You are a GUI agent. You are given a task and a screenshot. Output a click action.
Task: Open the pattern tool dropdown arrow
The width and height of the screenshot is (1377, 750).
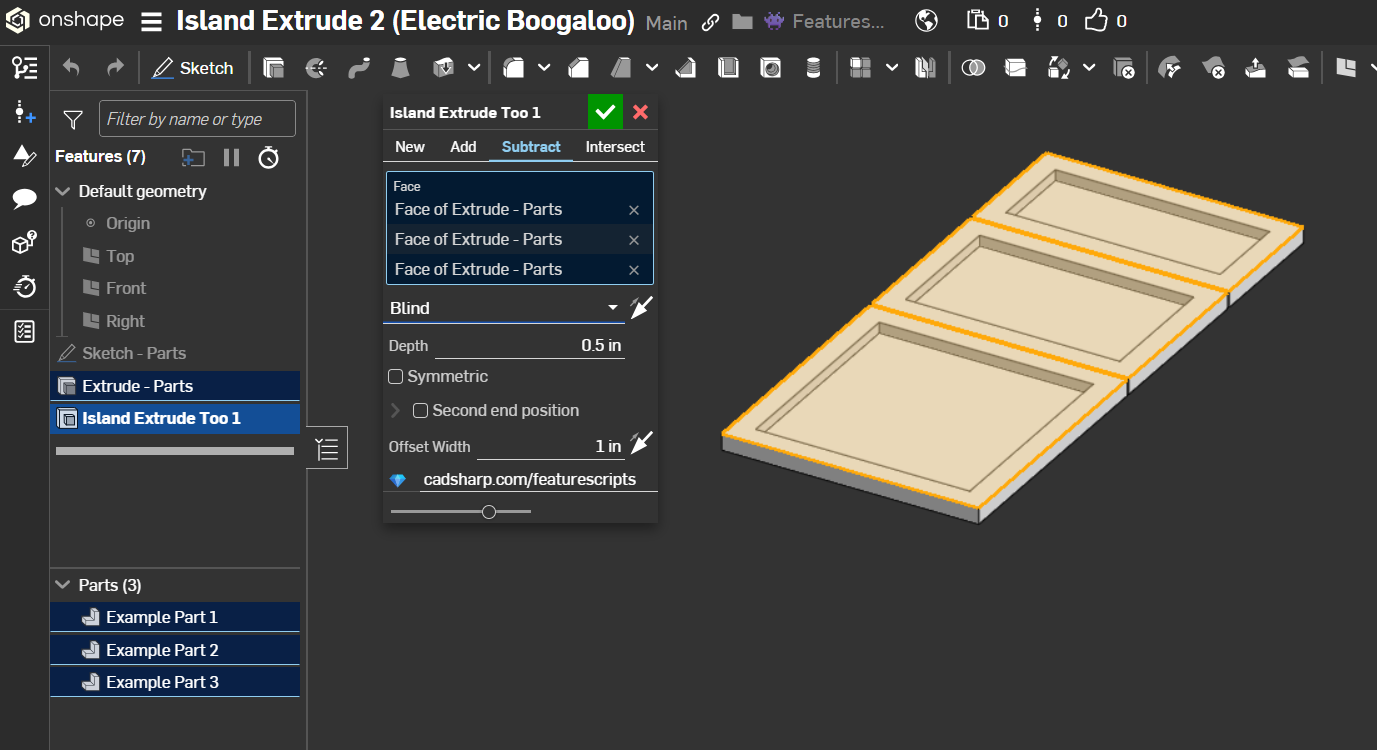point(891,68)
